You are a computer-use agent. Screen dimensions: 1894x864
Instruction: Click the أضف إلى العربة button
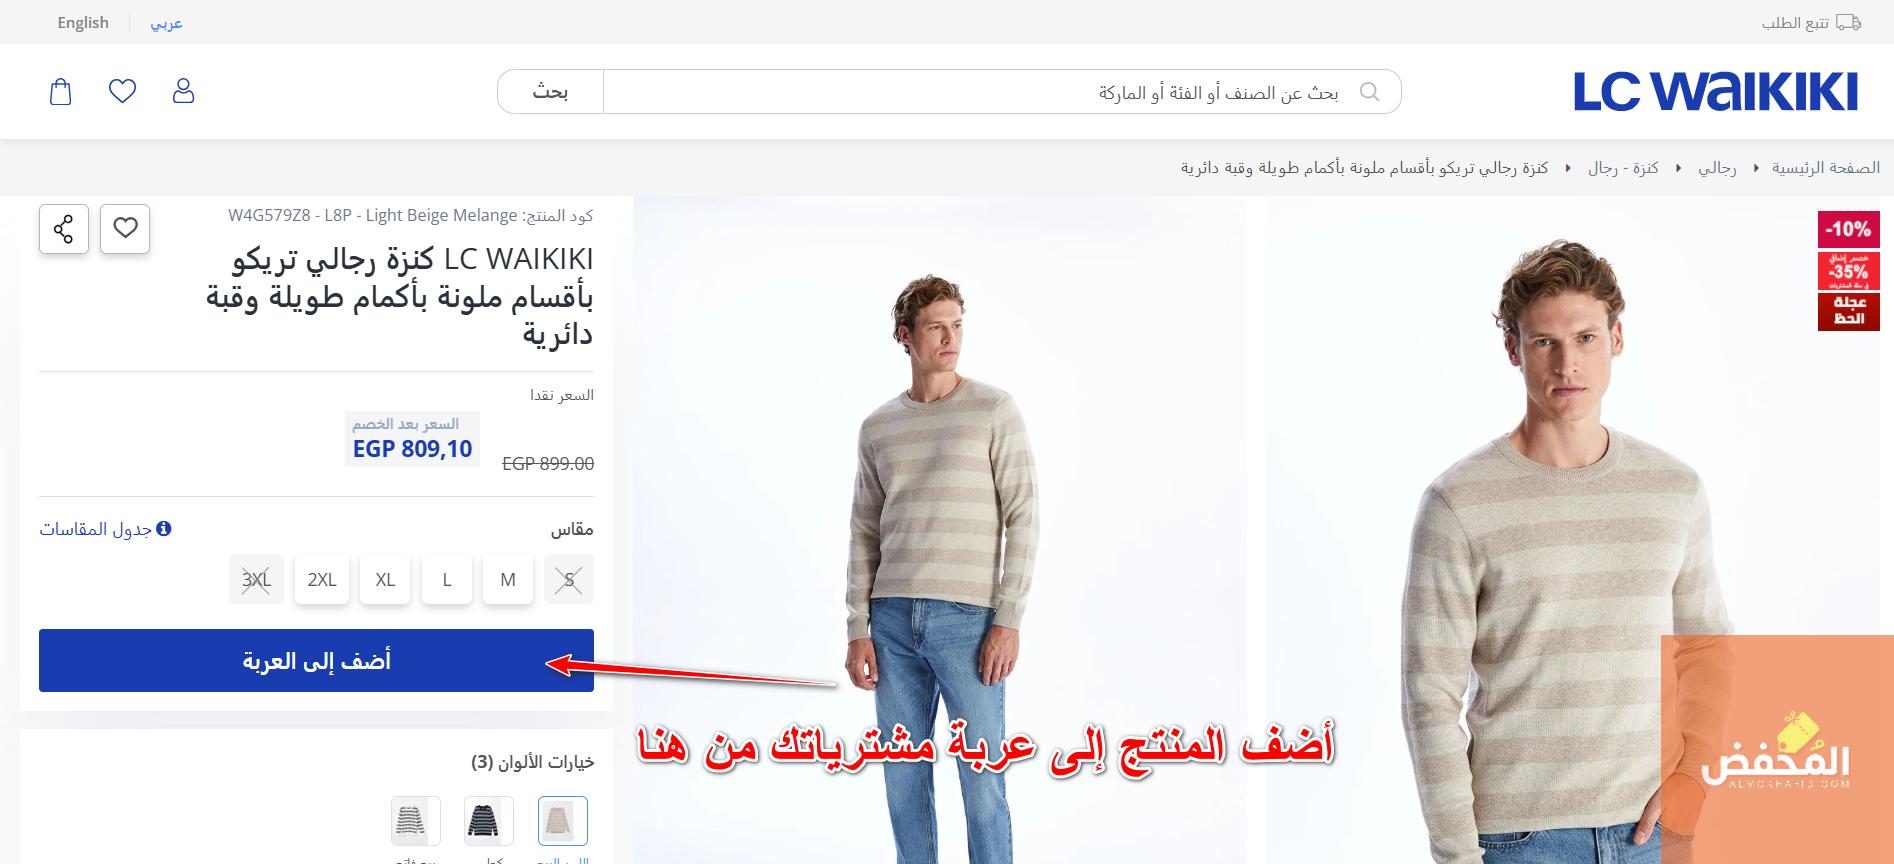tap(316, 660)
